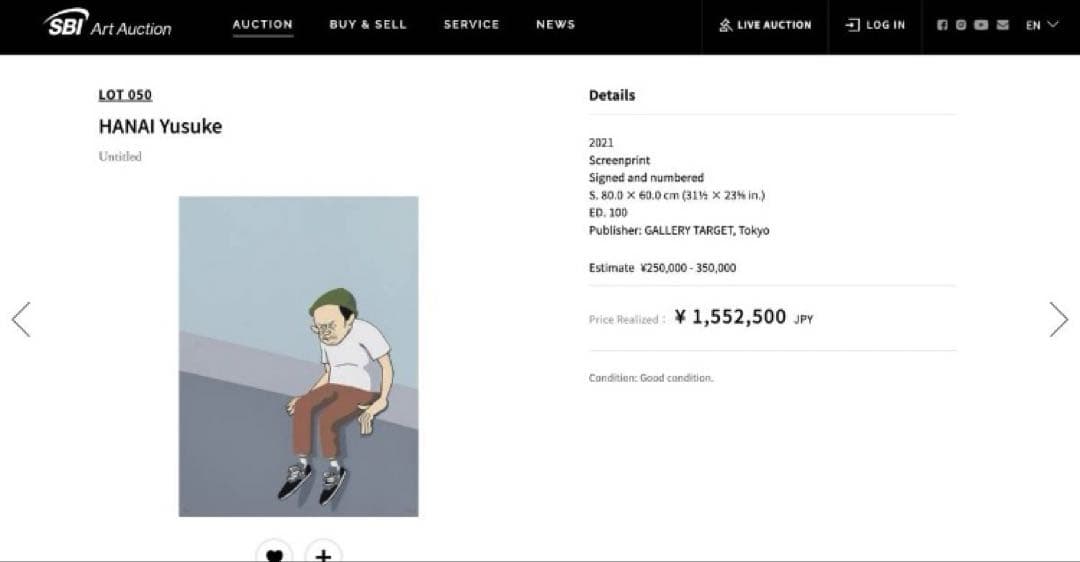This screenshot has height=562, width=1080.
Task: Open the SERVICE menu
Action: (471, 25)
